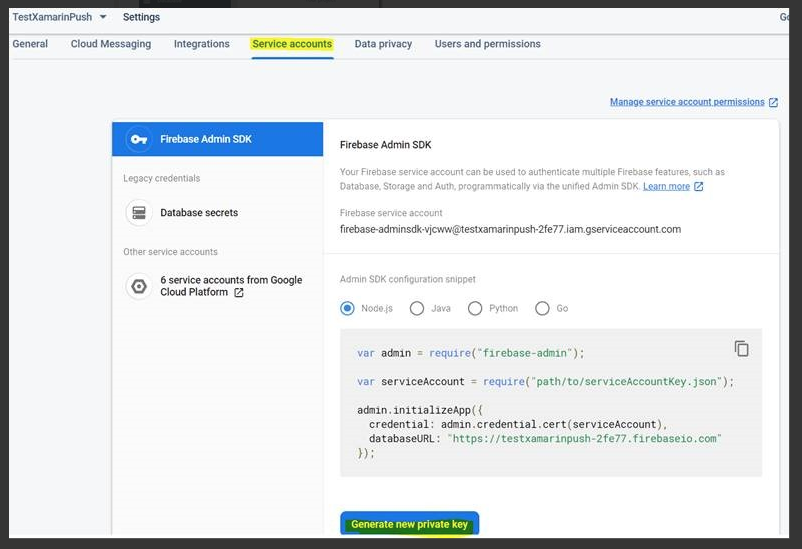
Task: Go to the Integrations tab
Action: pos(202,44)
